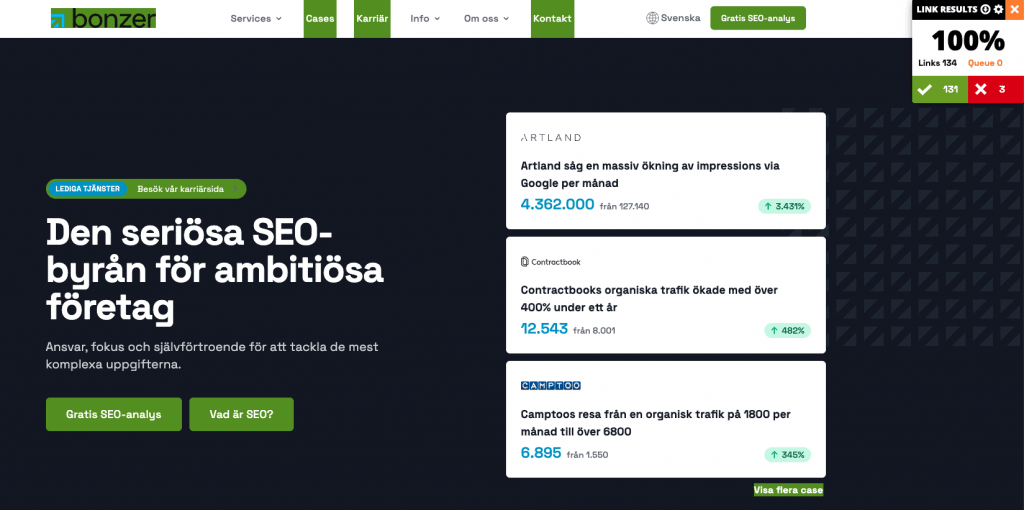The height and width of the screenshot is (510, 1024).
Task: Close the Link Results panel
Action: click(x=1013, y=9)
